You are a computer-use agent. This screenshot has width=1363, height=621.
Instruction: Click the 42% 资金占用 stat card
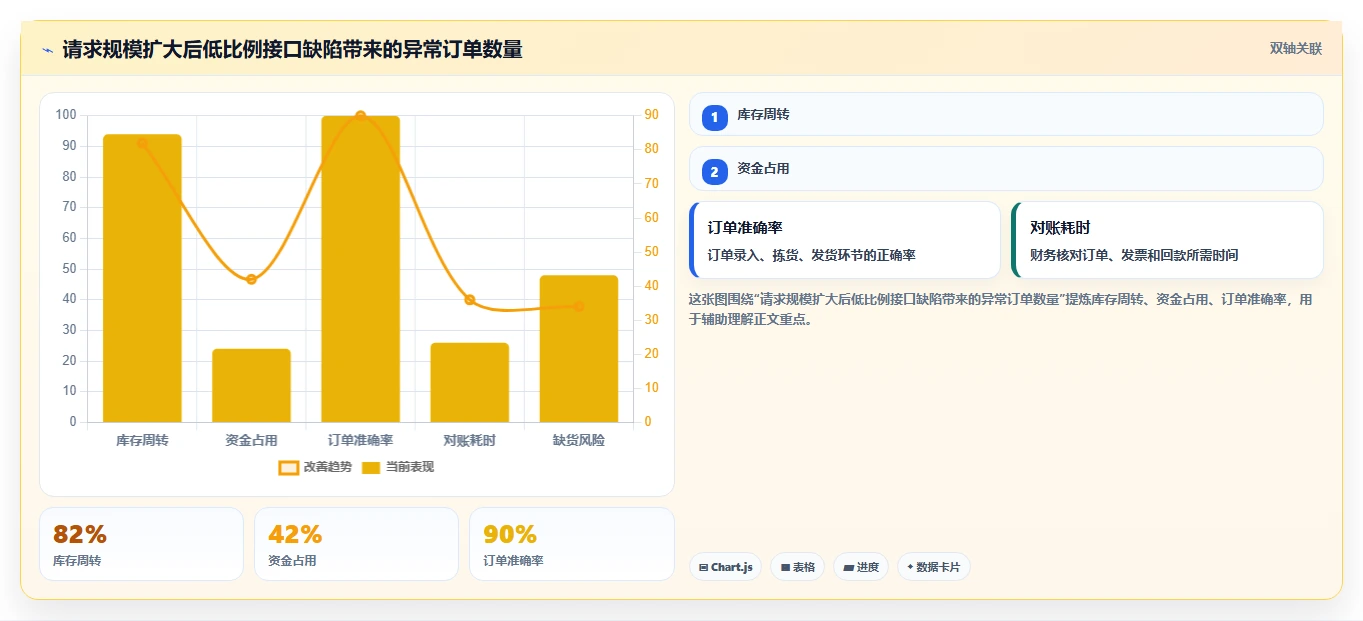pyautogui.click(x=356, y=544)
